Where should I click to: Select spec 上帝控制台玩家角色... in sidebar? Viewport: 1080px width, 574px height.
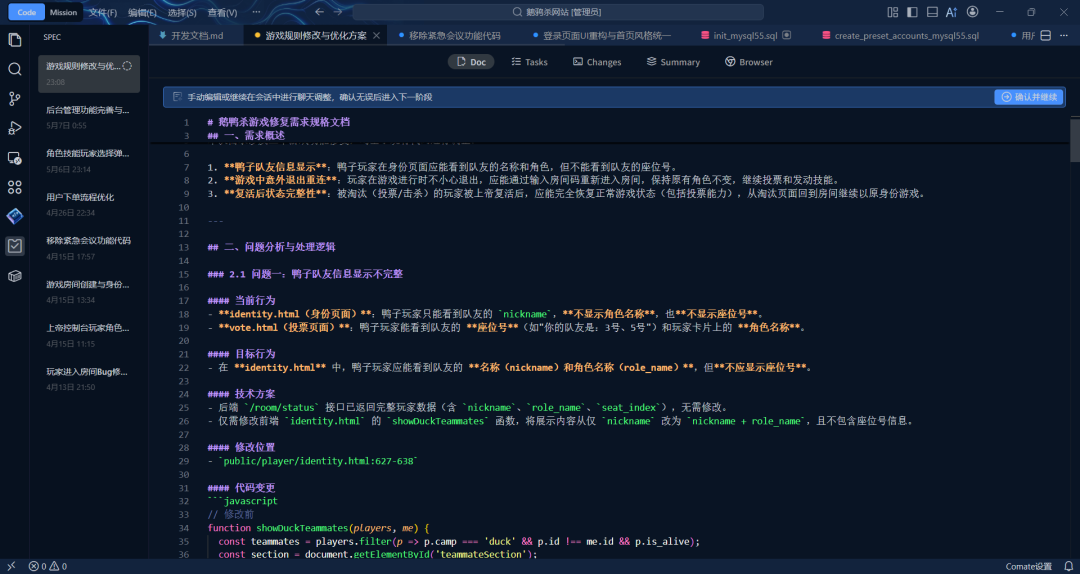pos(89,336)
